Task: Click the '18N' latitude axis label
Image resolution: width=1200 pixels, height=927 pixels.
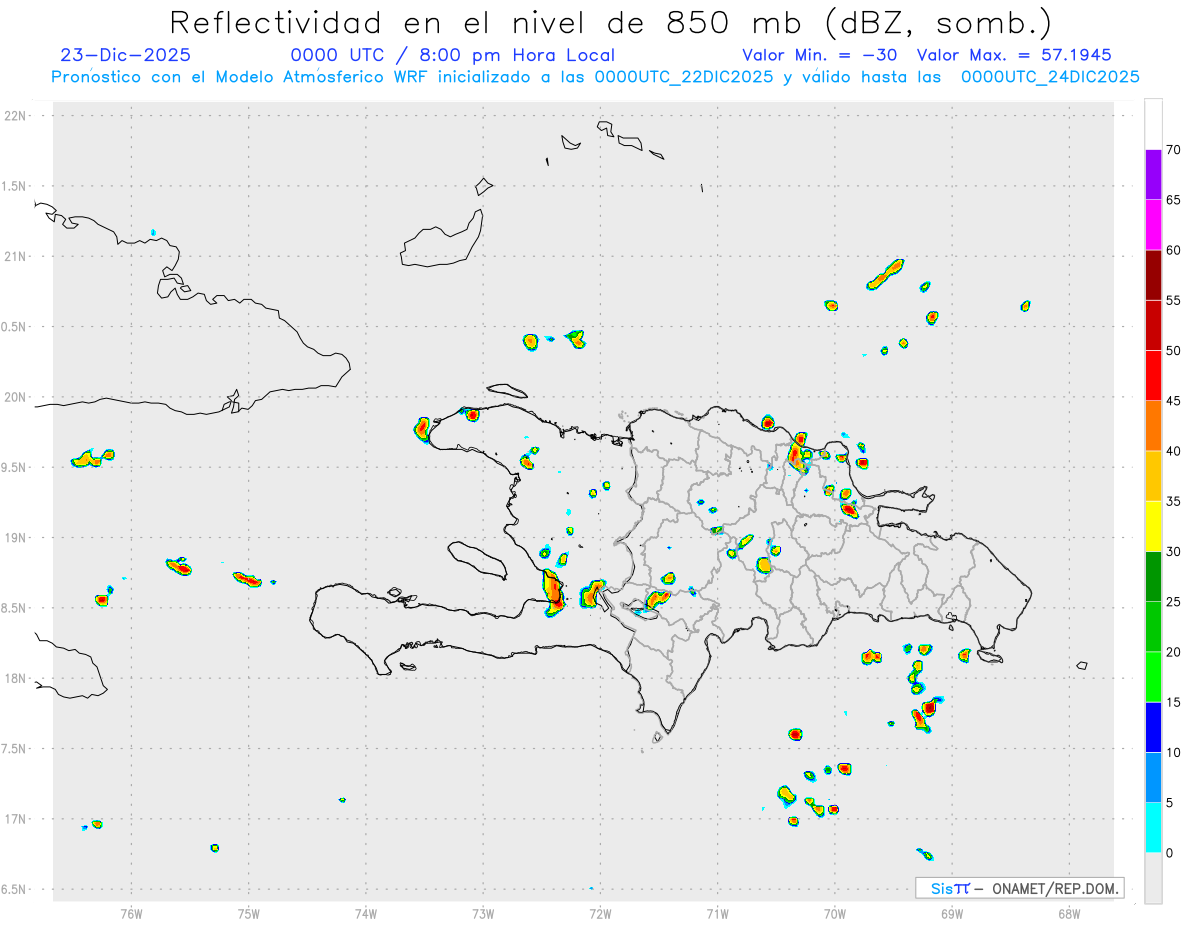Action: point(17,678)
